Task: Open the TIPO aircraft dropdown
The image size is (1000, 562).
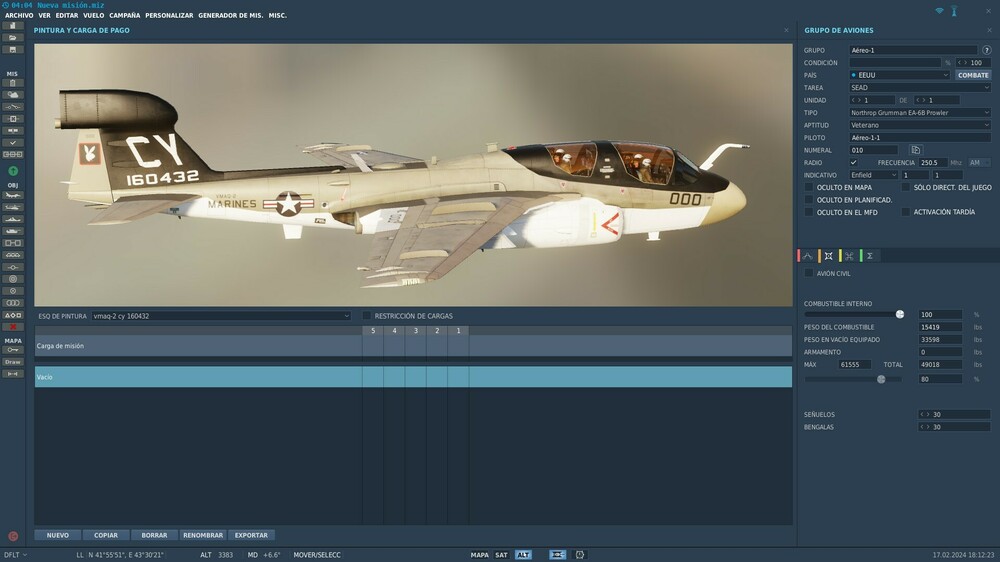Action: pyautogui.click(x=920, y=113)
